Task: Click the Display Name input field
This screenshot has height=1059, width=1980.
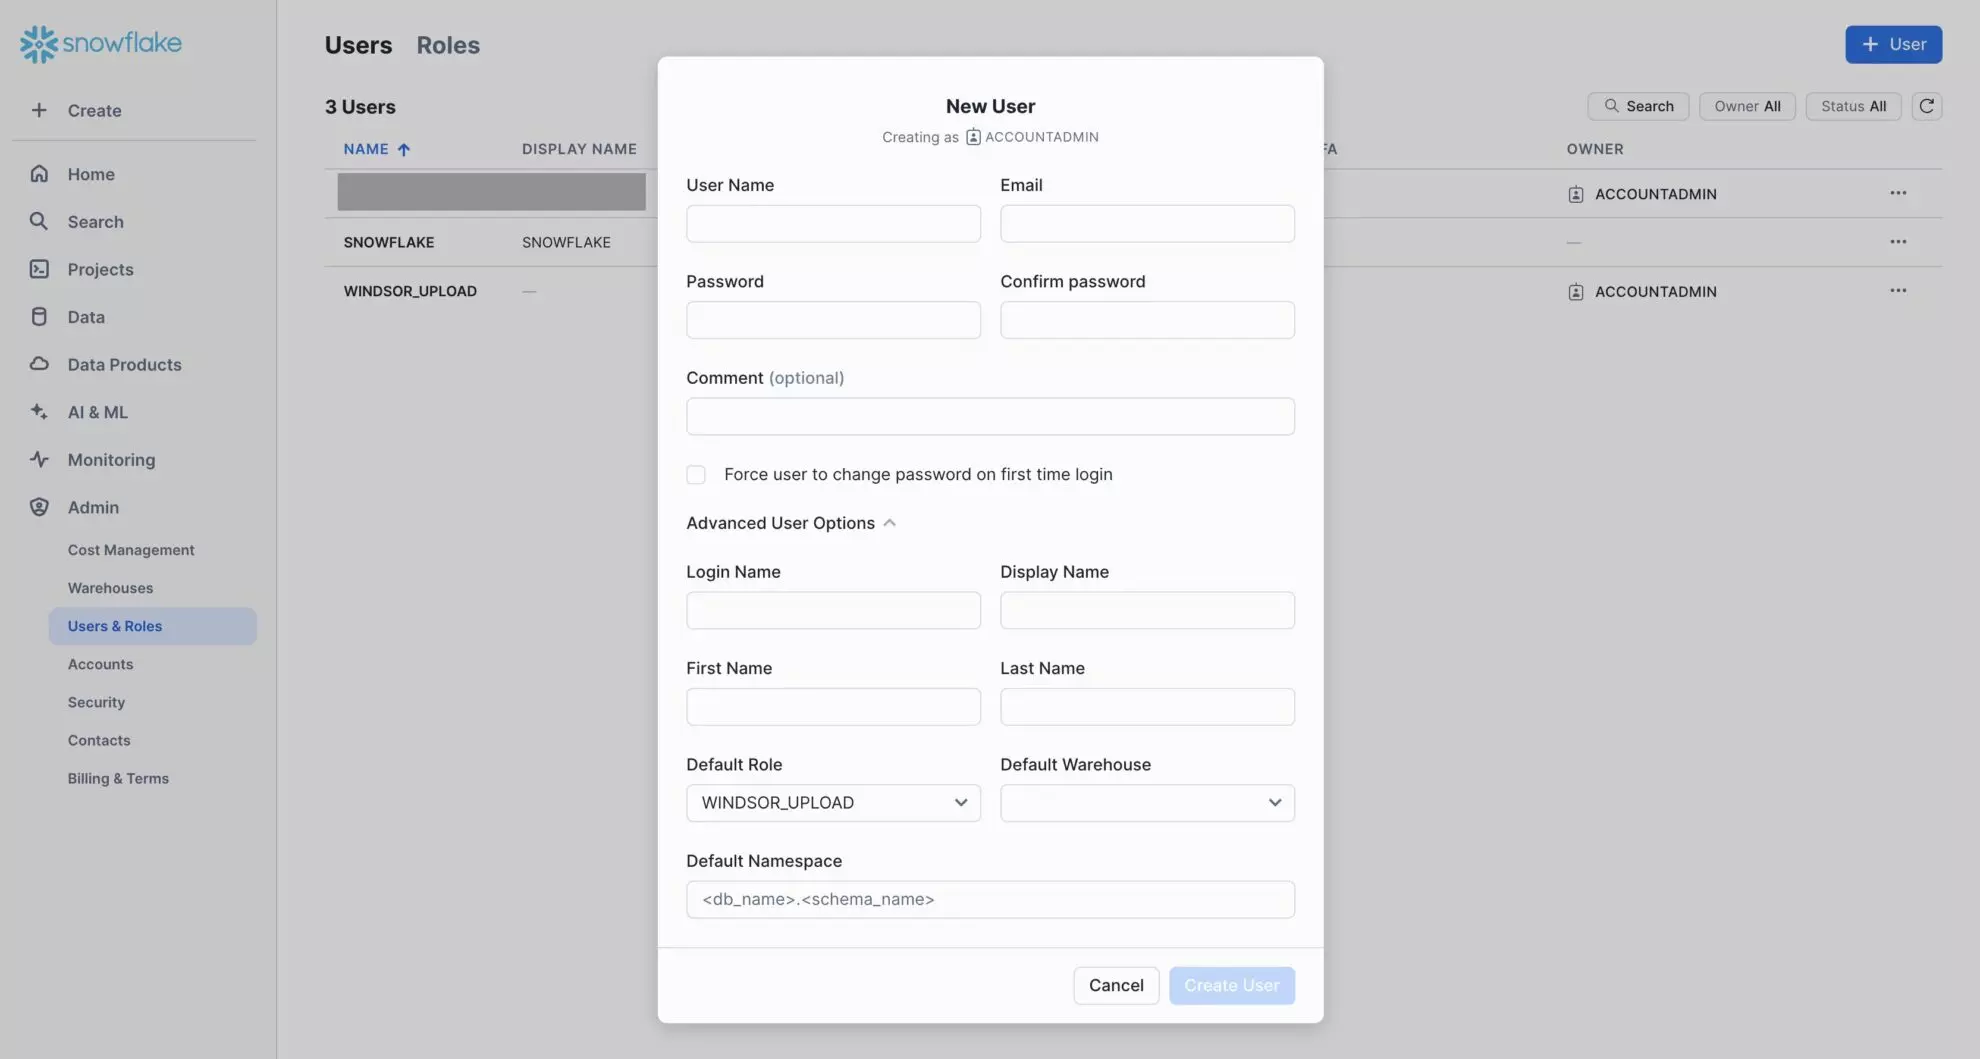Action: click(x=1147, y=610)
